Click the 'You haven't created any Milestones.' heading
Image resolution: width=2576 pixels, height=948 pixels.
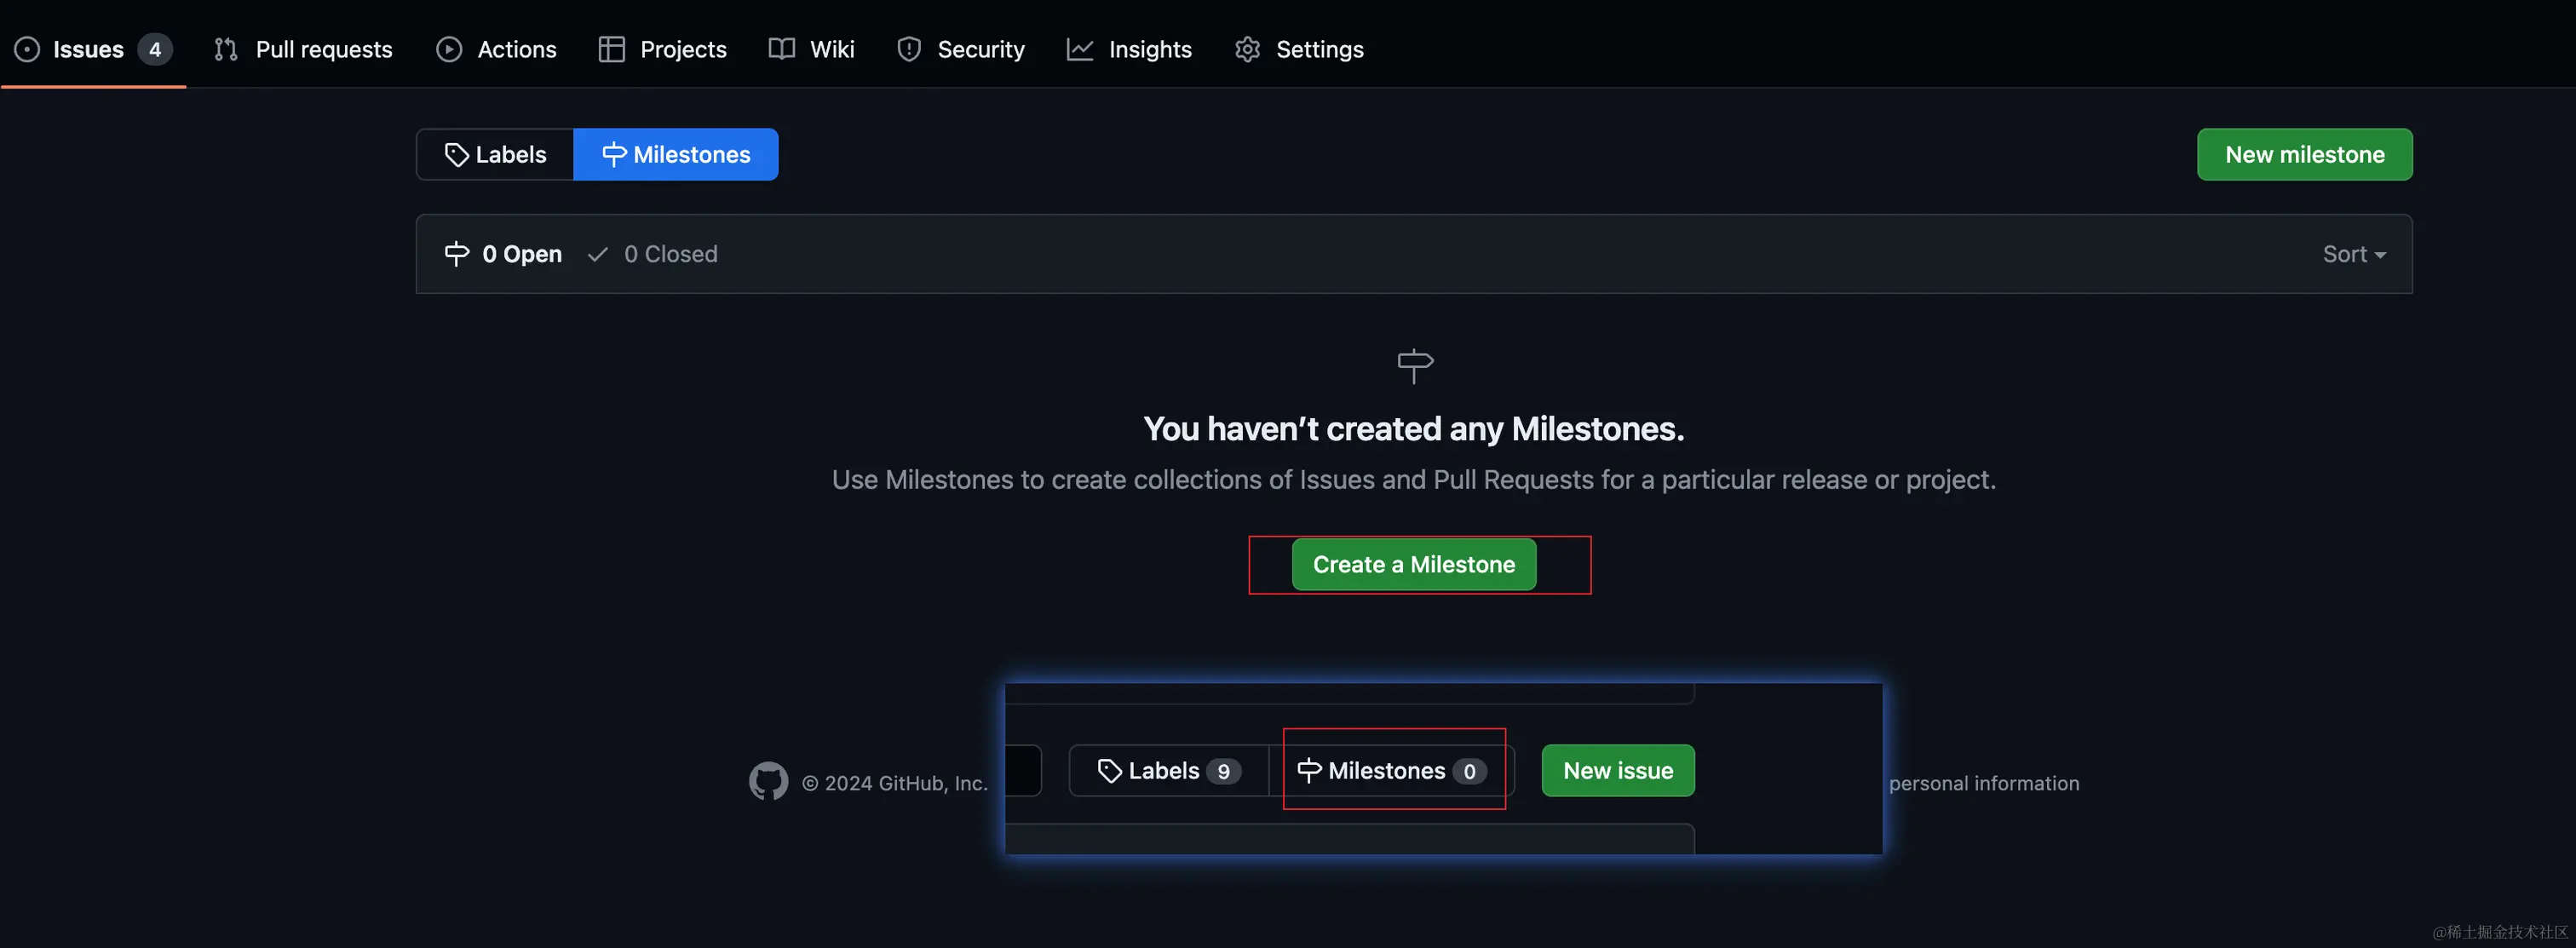[x=1414, y=429]
